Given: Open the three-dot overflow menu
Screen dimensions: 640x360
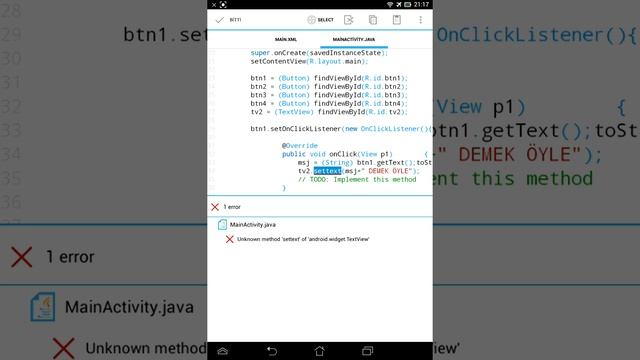Looking at the screenshot, I should (420, 20).
